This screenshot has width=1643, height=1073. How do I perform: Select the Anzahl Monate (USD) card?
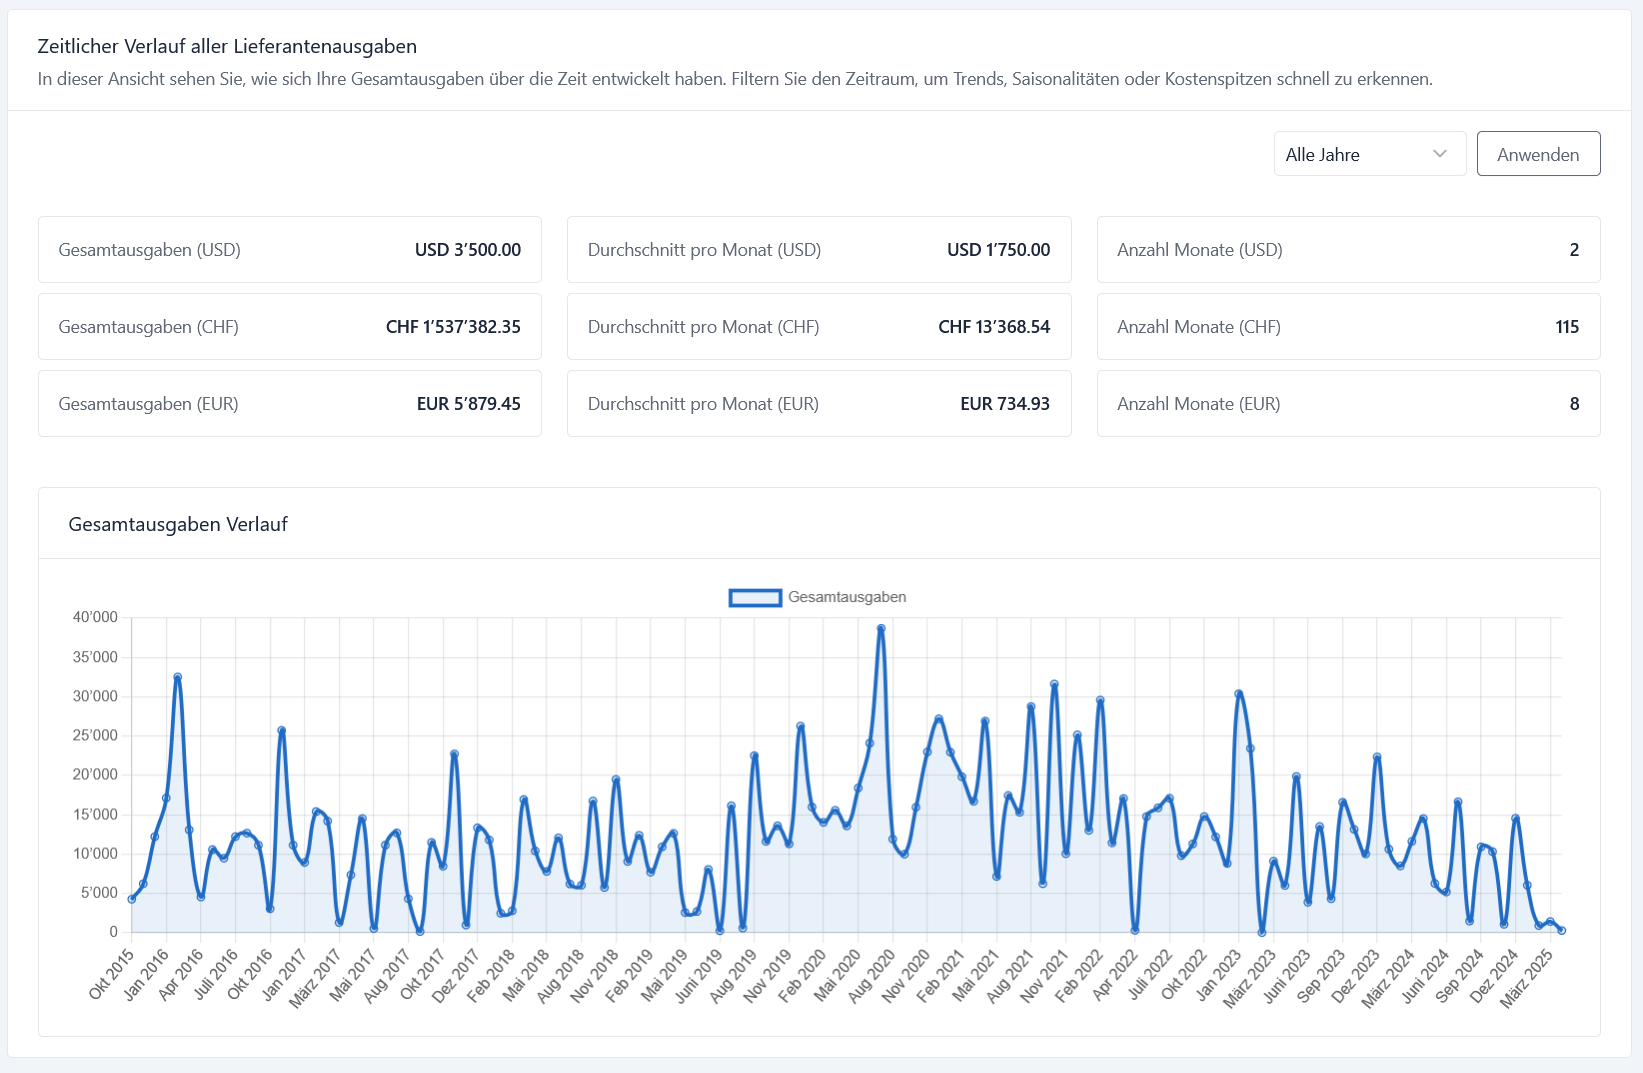[1347, 250]
